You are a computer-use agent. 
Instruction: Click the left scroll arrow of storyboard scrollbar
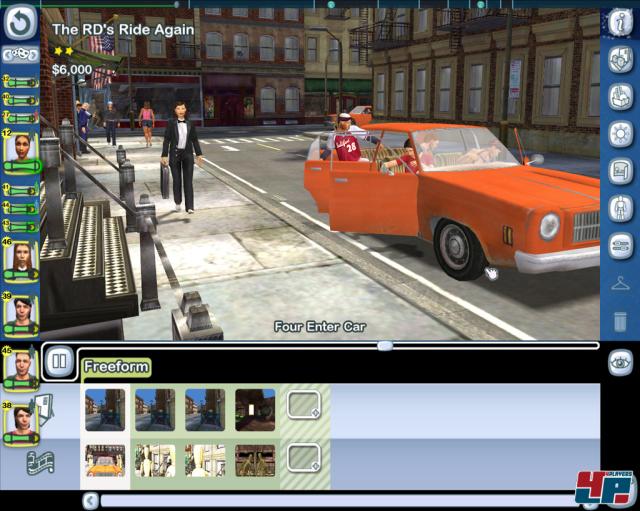90,500
